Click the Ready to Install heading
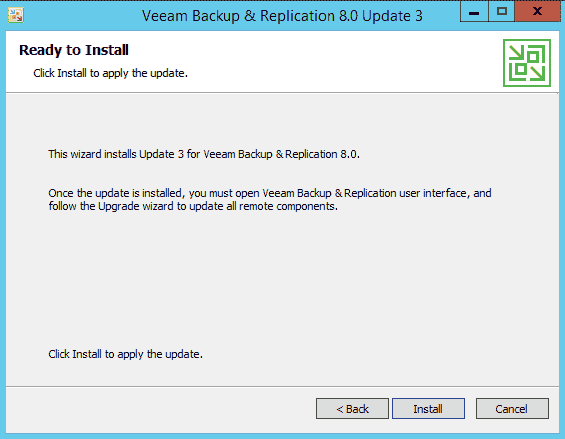 pos(74,50)
